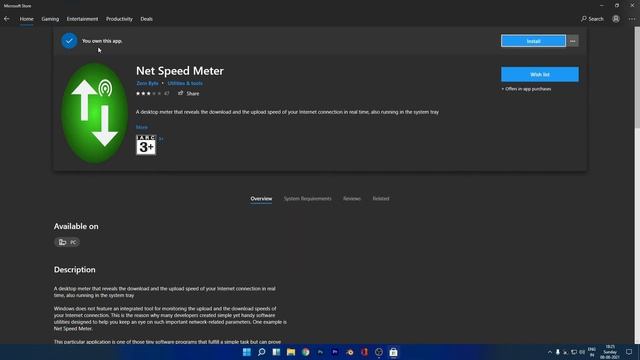Click the Install button
This screenshot has width=640, height=360.
point(533,41)
